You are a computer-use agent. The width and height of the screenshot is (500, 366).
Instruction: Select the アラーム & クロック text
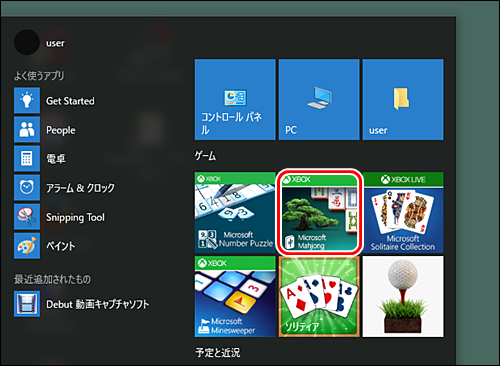80,188
